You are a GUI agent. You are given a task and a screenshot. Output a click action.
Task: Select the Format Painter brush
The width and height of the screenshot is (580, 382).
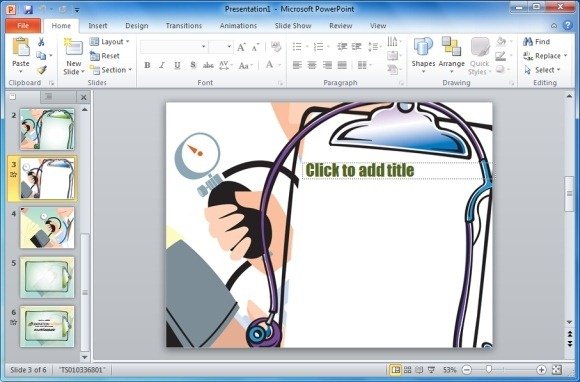click(x=41, y=70)
